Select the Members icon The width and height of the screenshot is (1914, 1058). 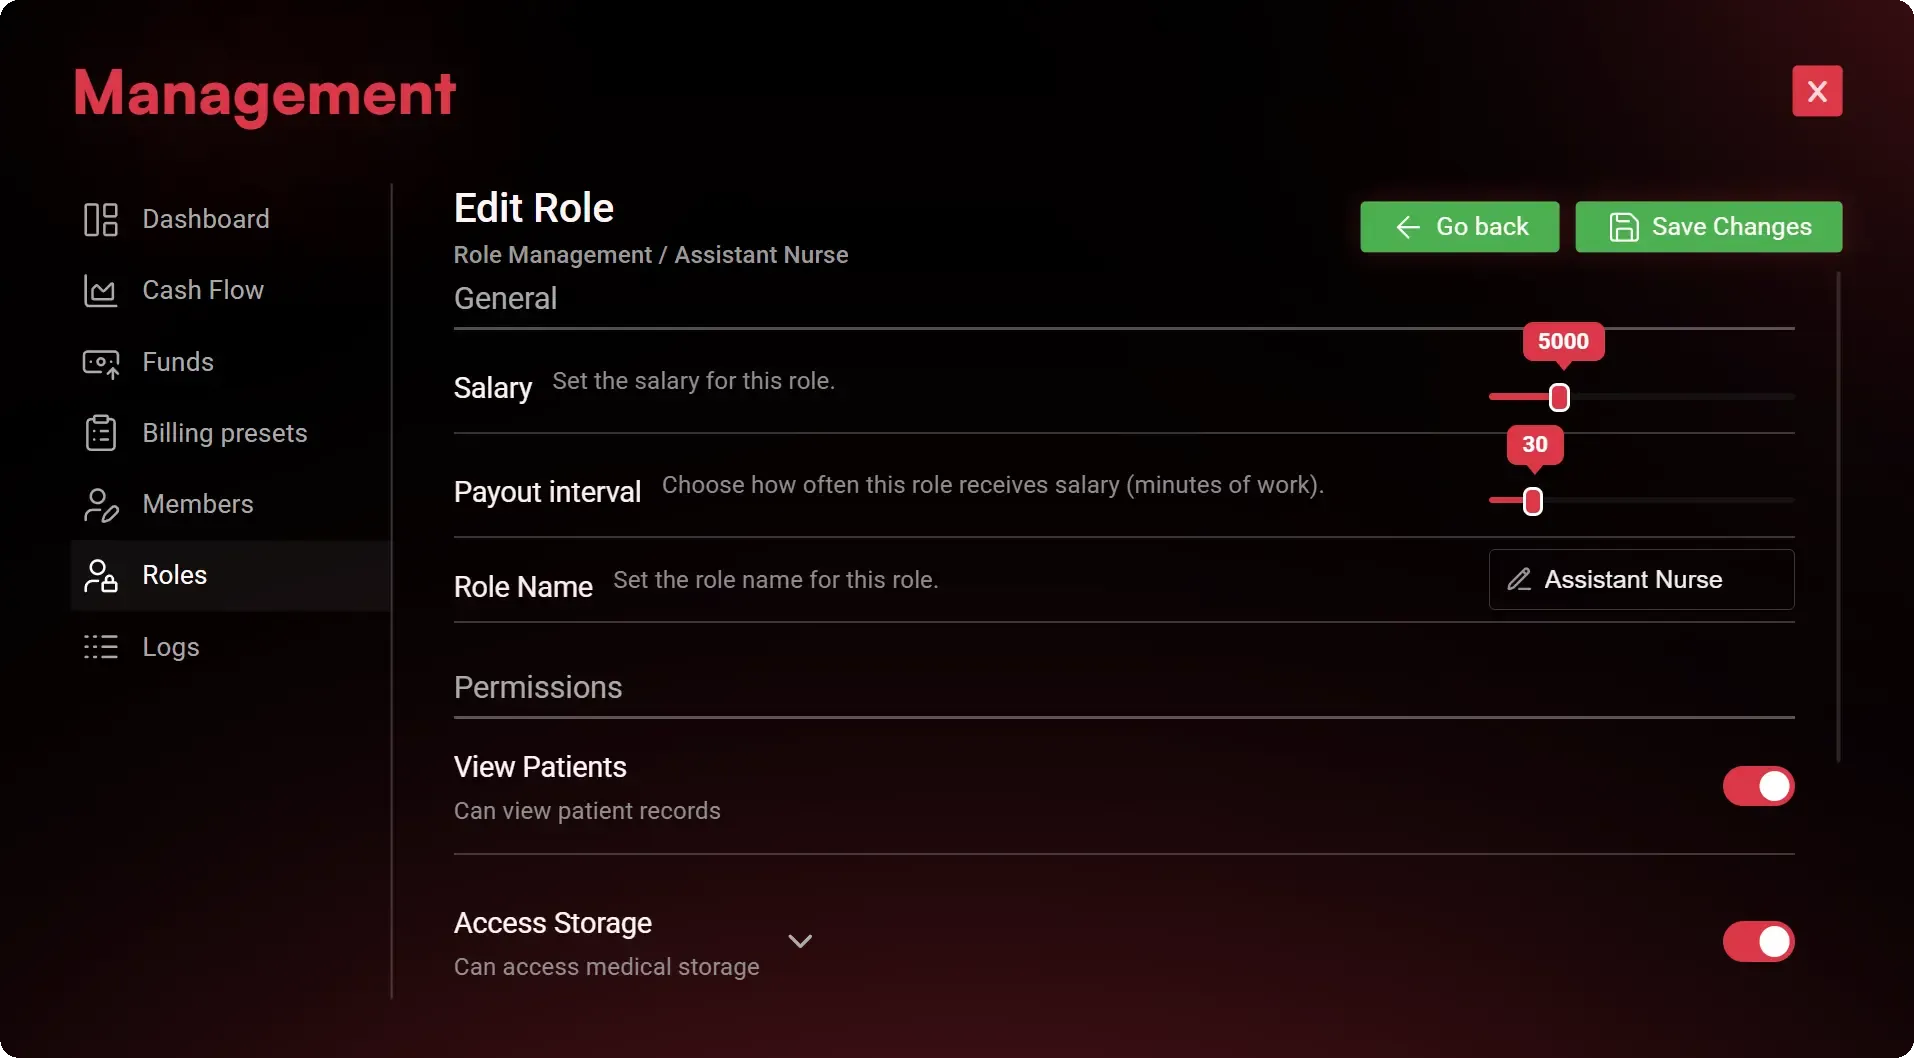(101, 505)
